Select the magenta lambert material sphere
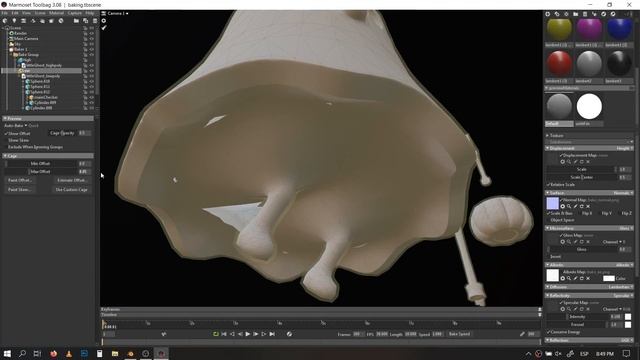Image resolution: width=640 pixels, height=360 pixels. coord(589,30)
